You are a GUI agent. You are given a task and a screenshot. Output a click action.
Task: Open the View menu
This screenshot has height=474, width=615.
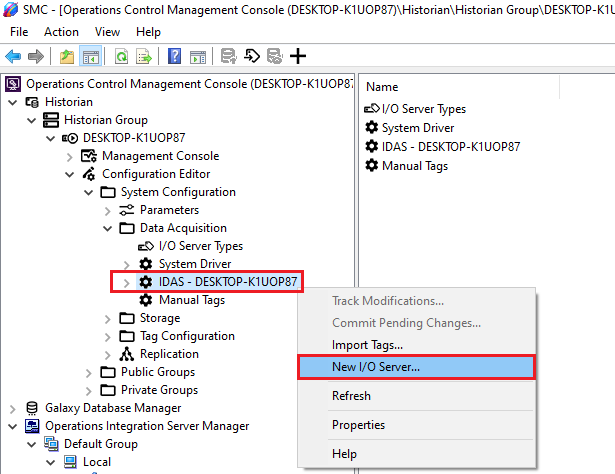[x=107, y=32]
